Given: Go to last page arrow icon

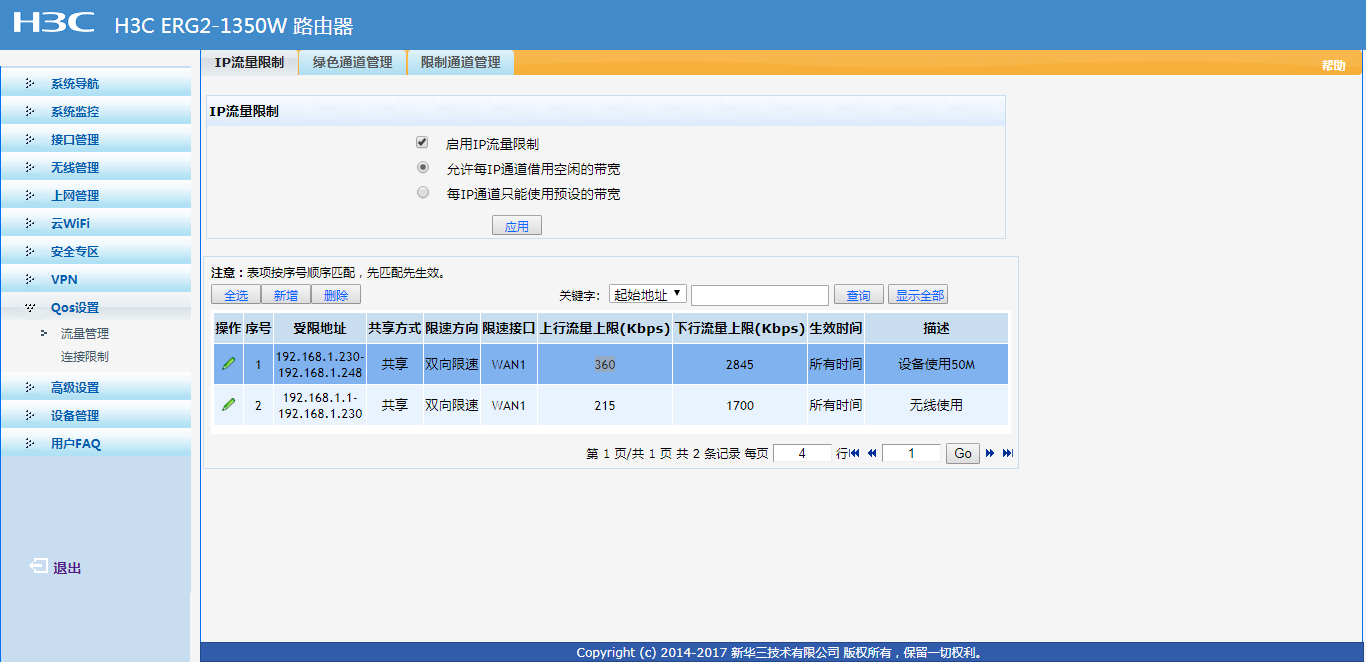Looking at the screenshot, I should click(1007, 453).
